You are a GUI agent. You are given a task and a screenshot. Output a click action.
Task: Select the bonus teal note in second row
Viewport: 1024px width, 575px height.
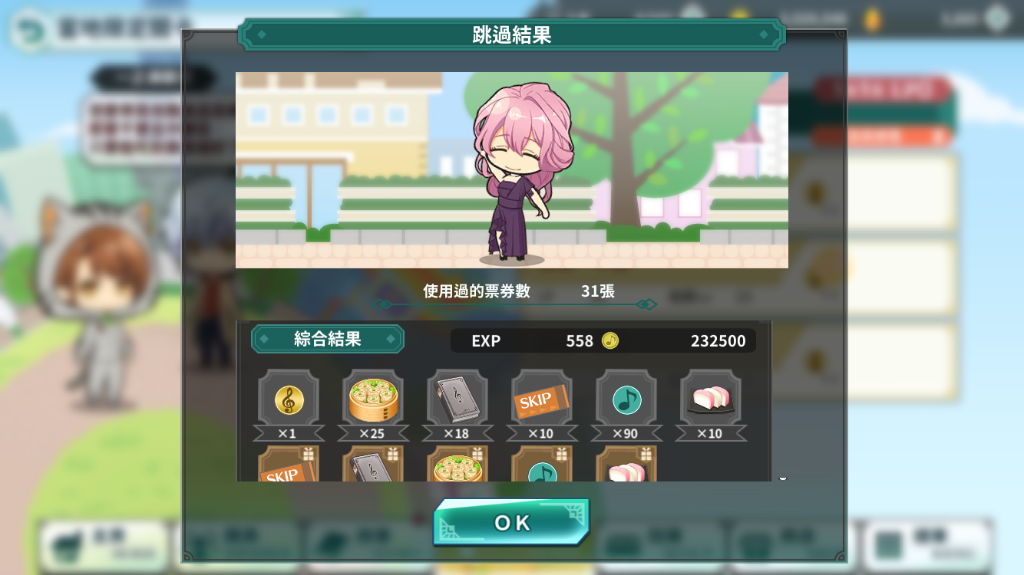pos(541,464)
